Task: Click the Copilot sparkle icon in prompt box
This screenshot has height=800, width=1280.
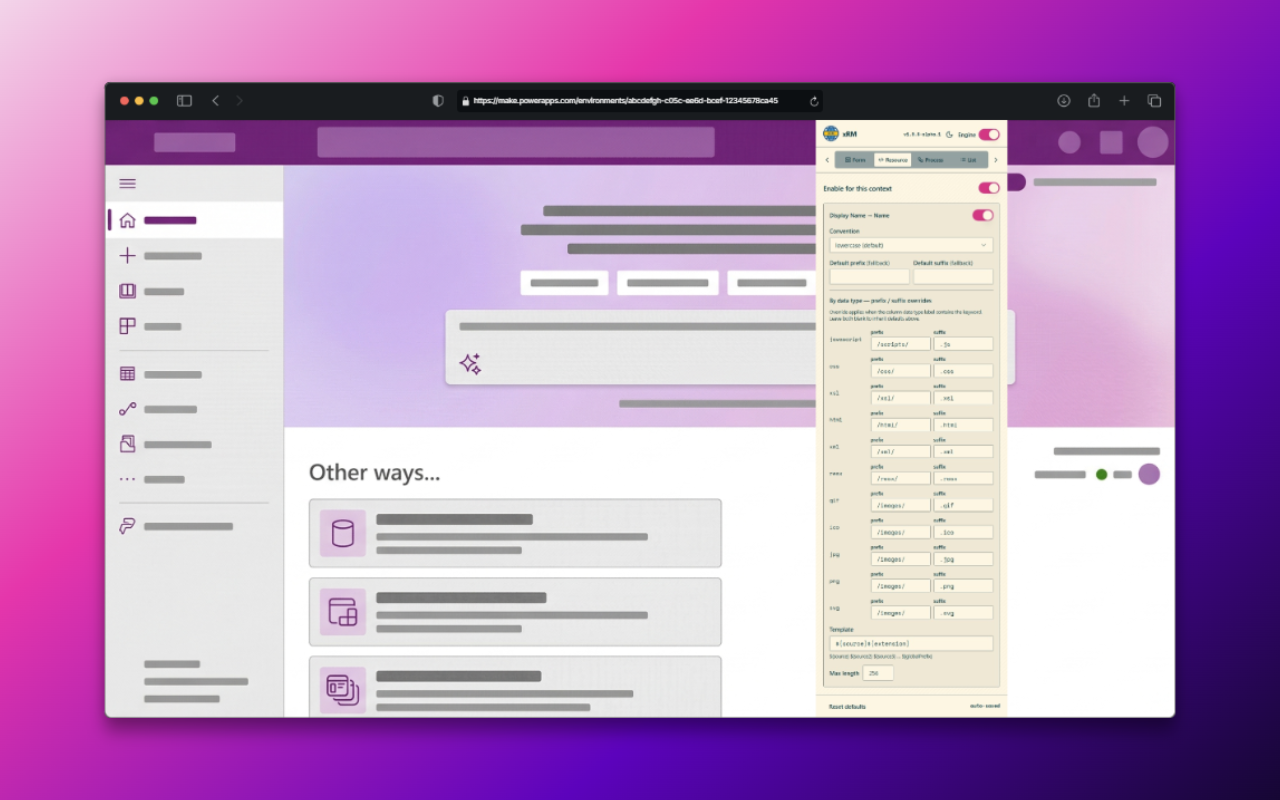Action: pyautogui.click(x=470, y=364)
